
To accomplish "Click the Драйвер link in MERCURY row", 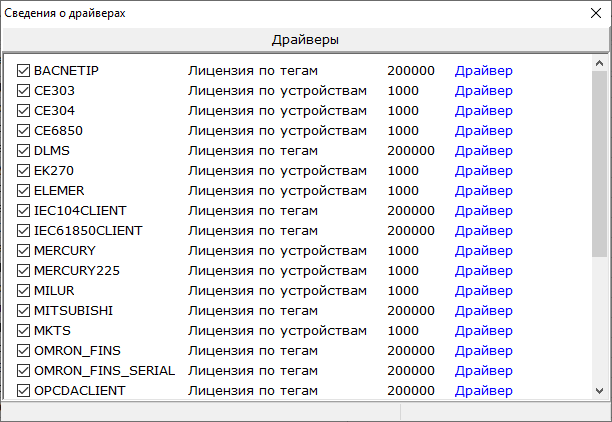I will [484, 251].
